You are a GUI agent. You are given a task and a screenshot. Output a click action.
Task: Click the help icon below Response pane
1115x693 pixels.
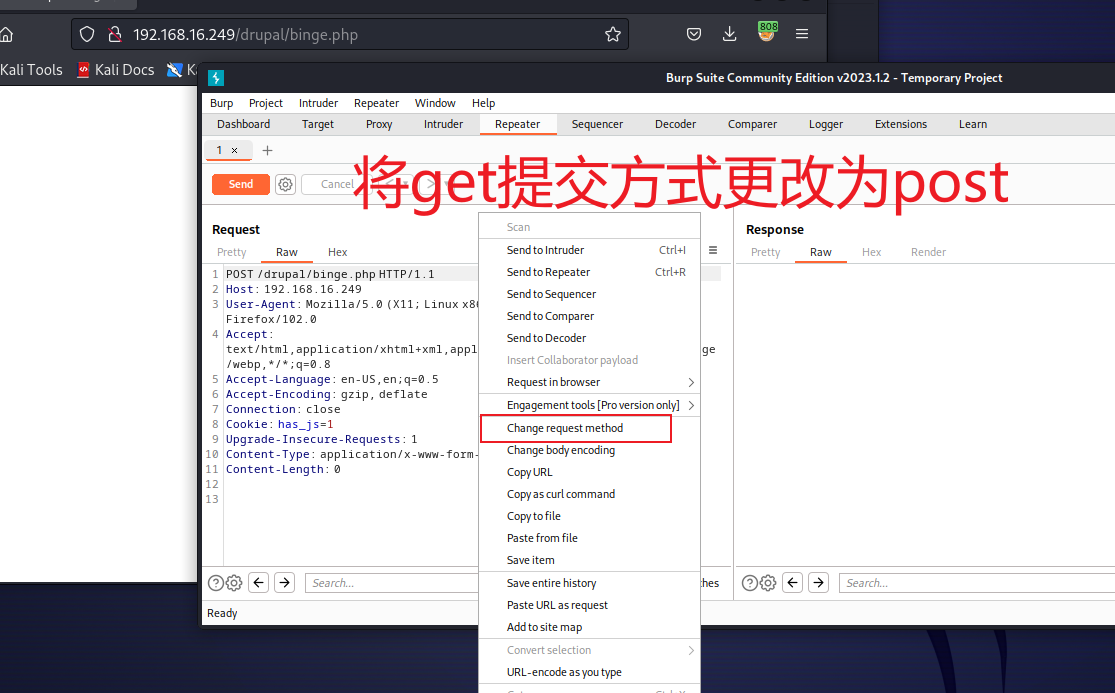[x=749, y=583]
